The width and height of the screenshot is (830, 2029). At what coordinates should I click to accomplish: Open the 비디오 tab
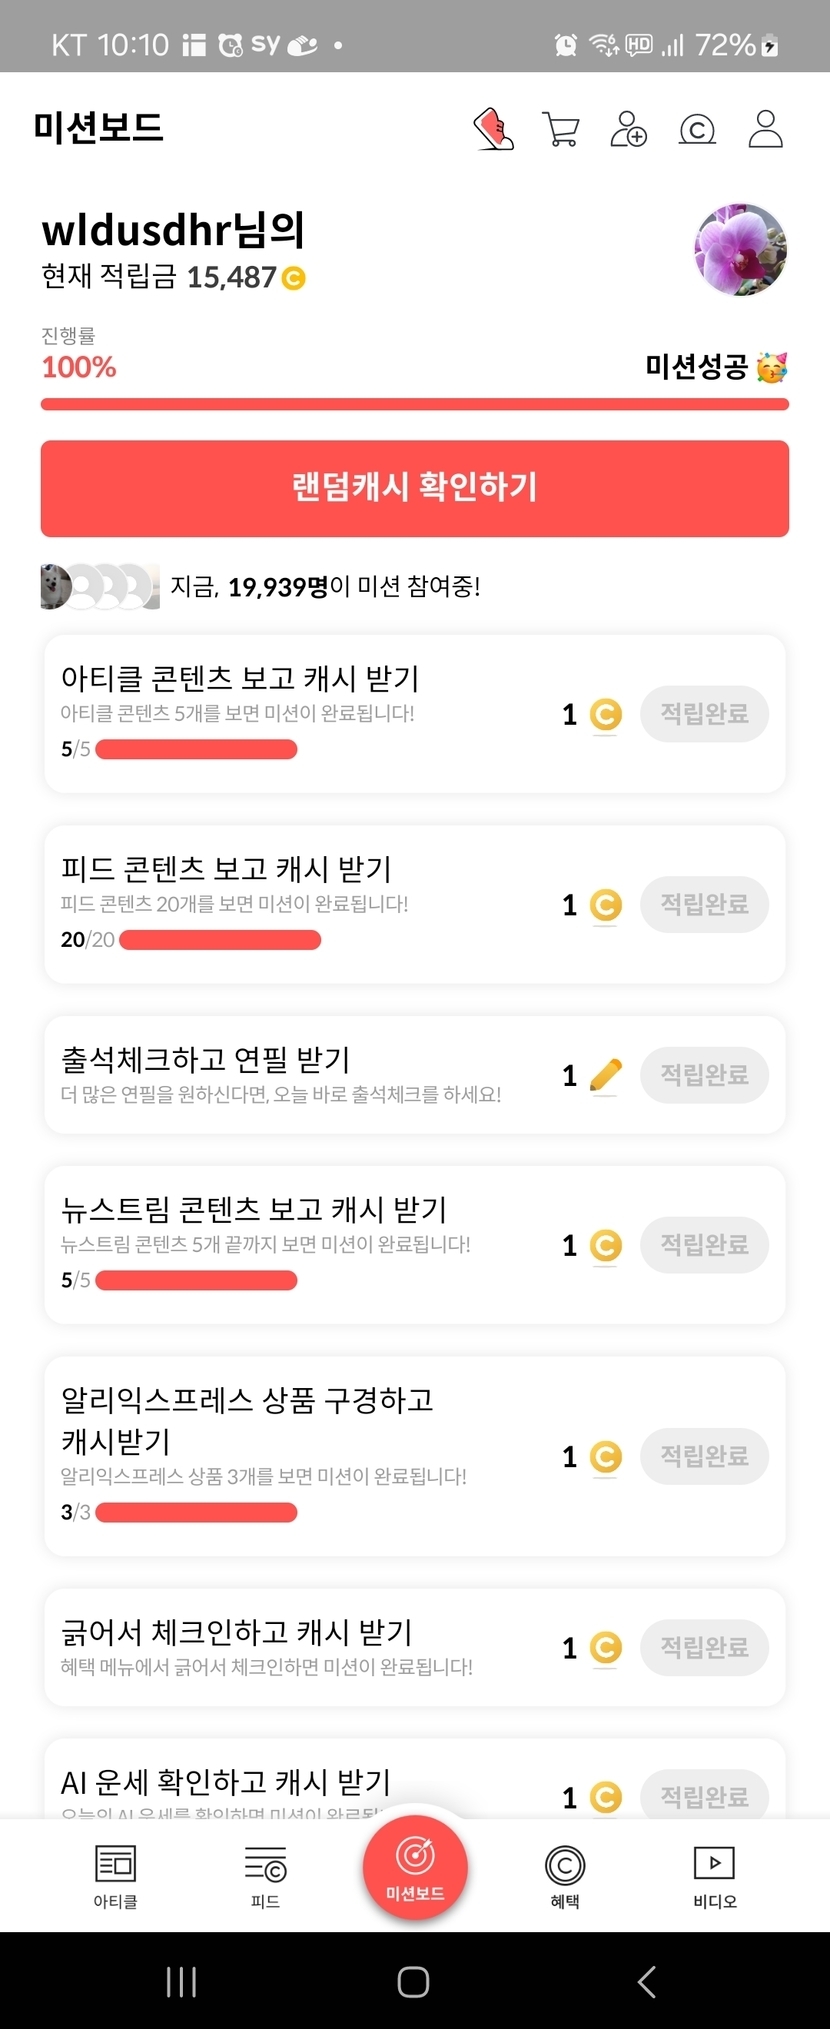[x=714, y=1876]
